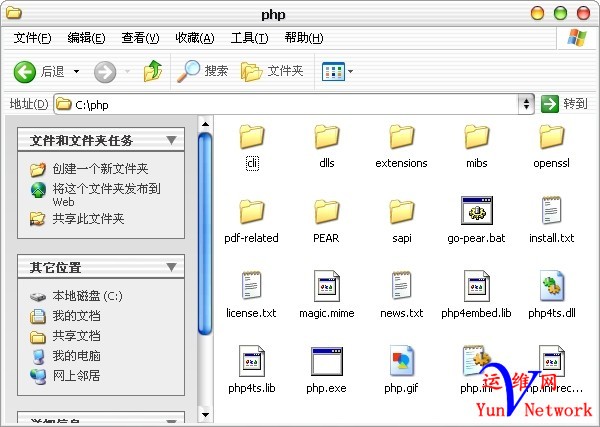This screenshot has height=427, width=600.
Task: Open the 收藏(A) menu
Action: pos(194,38)
